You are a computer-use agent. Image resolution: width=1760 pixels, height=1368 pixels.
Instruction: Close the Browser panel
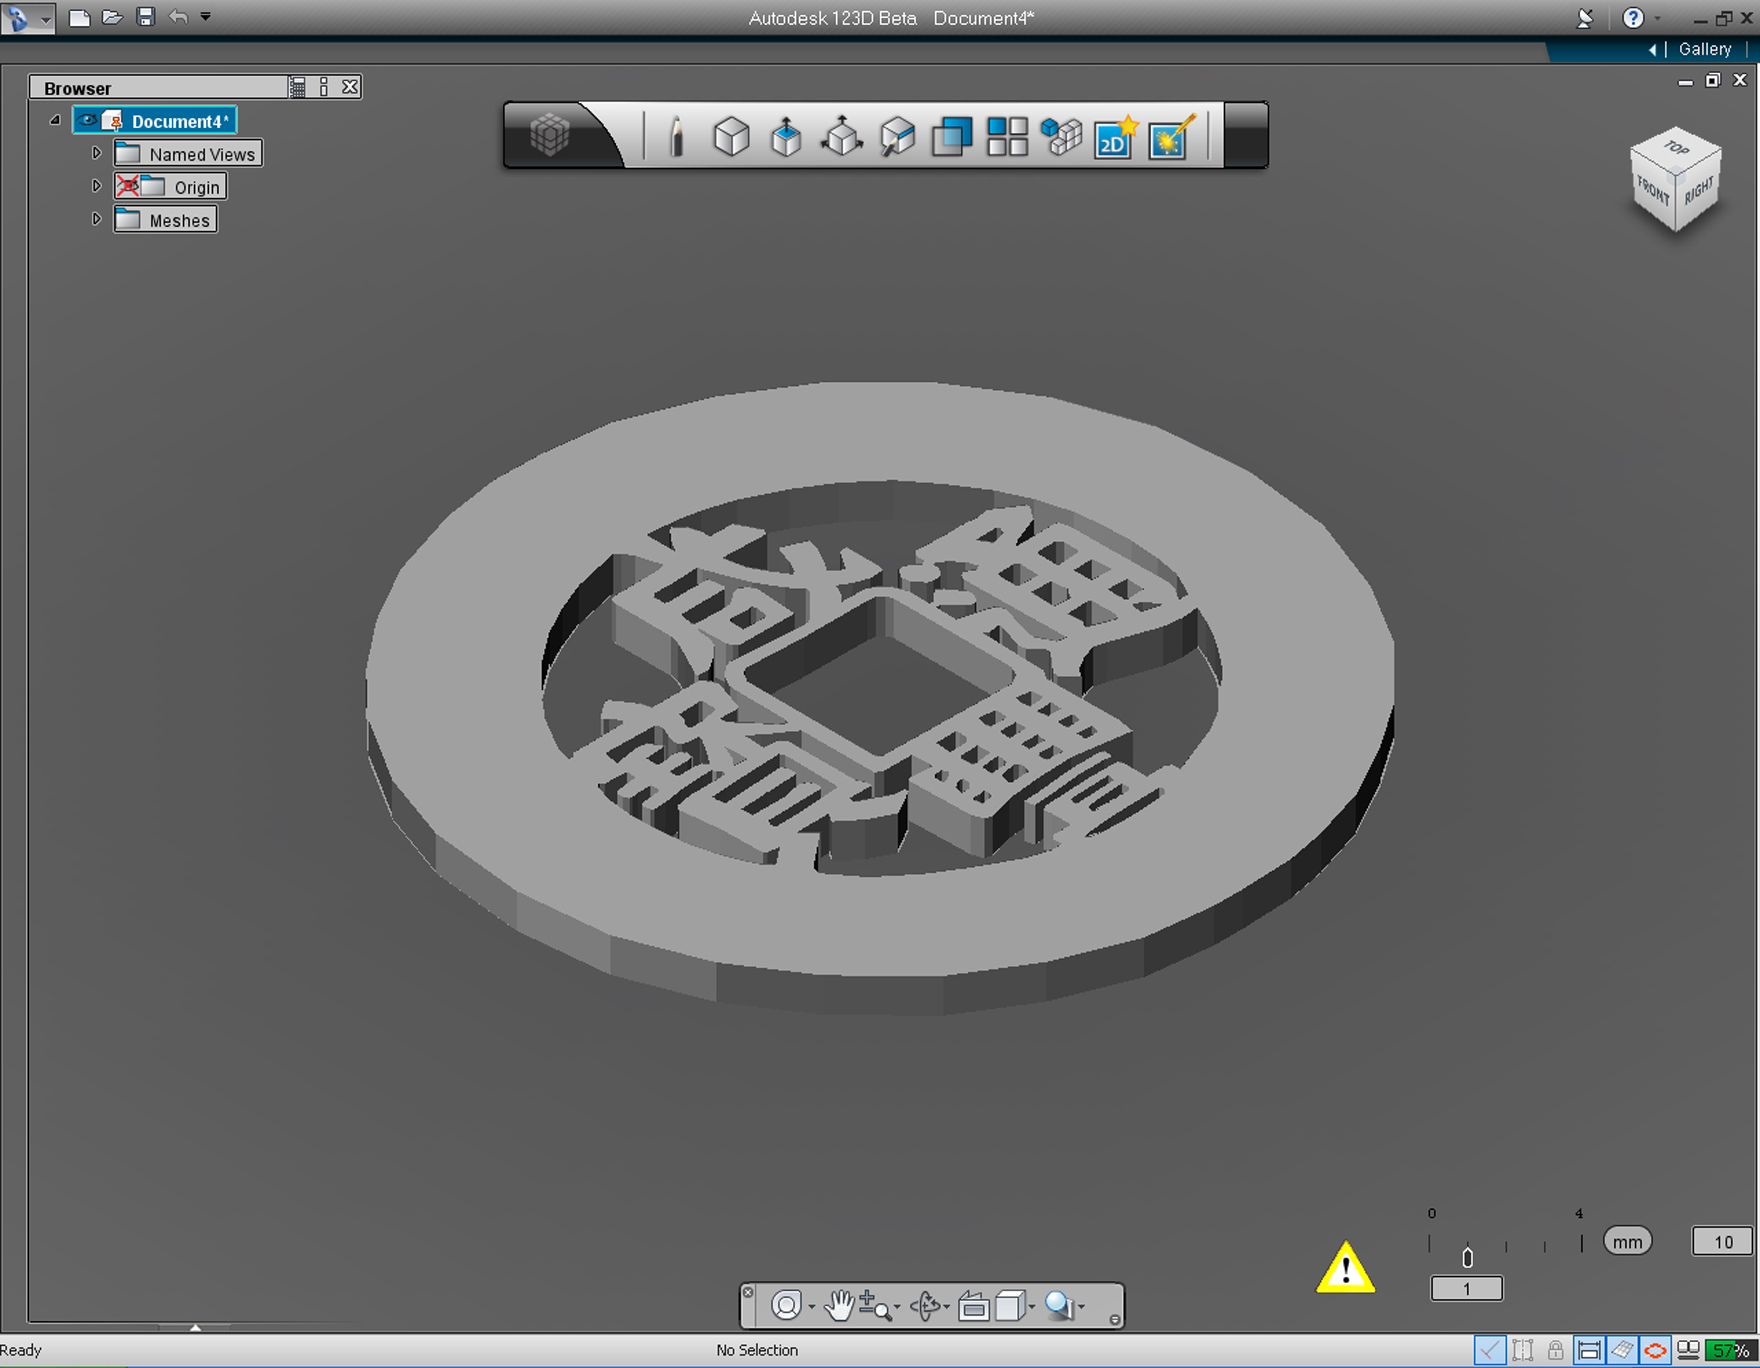[350, 87]
